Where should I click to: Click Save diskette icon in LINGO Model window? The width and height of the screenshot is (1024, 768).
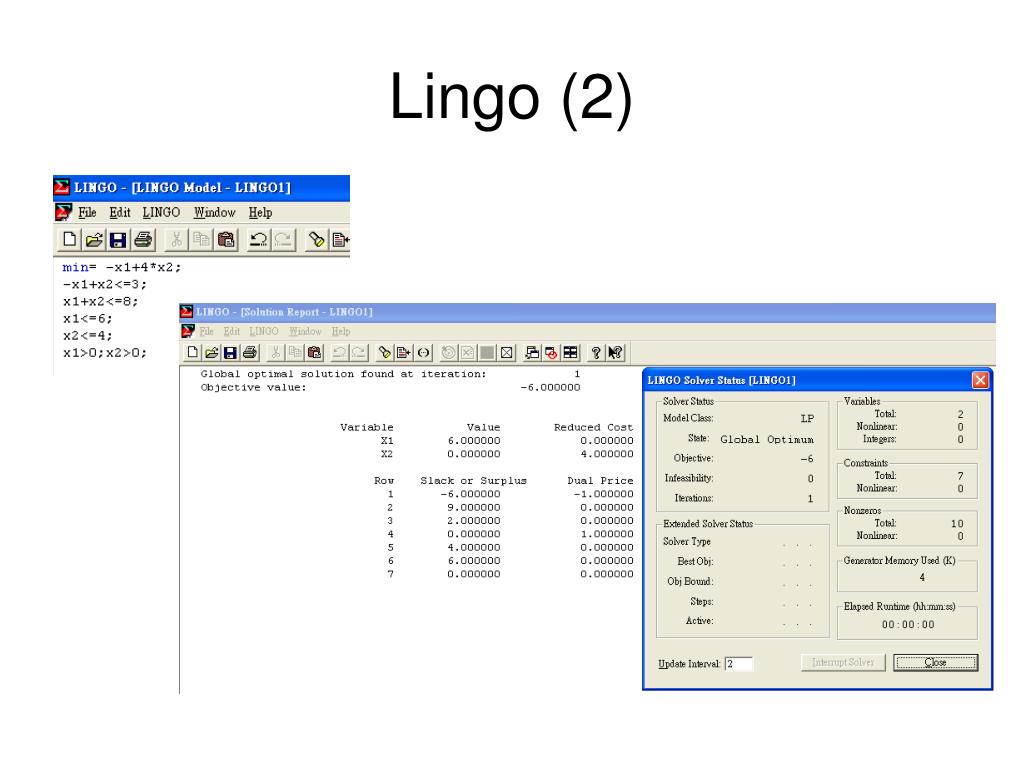tap(118, 240)
